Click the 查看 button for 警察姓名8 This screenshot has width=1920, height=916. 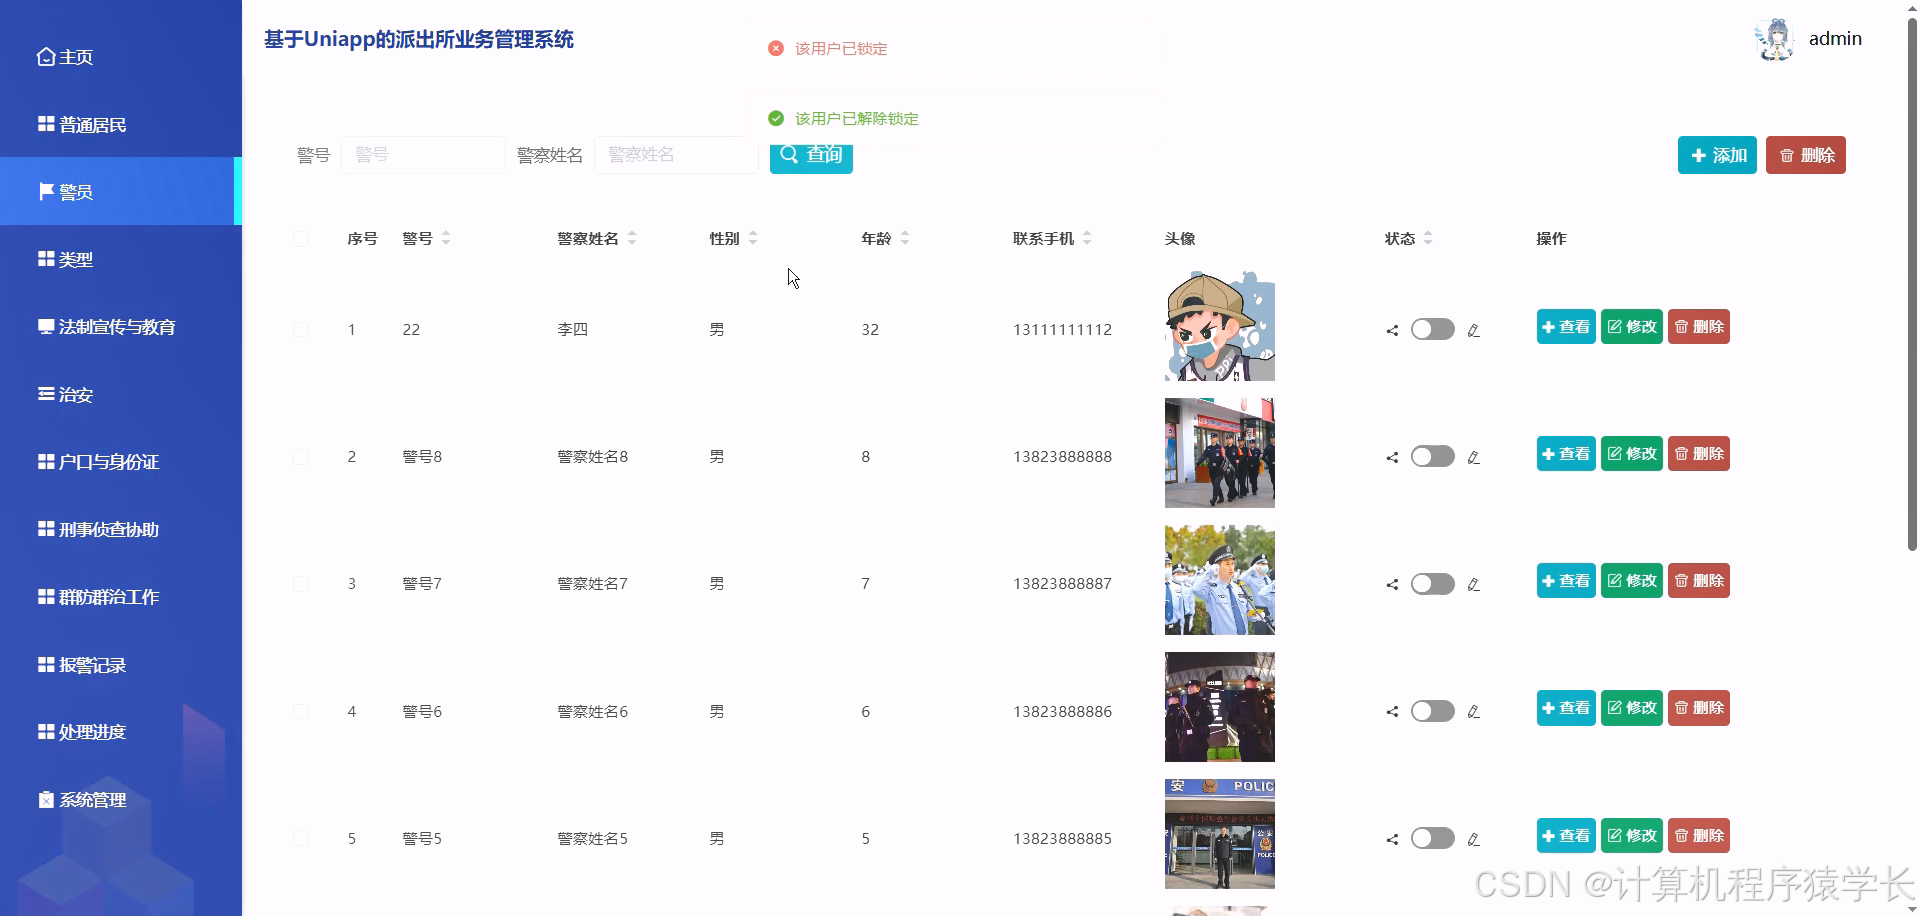(1565, 453)
